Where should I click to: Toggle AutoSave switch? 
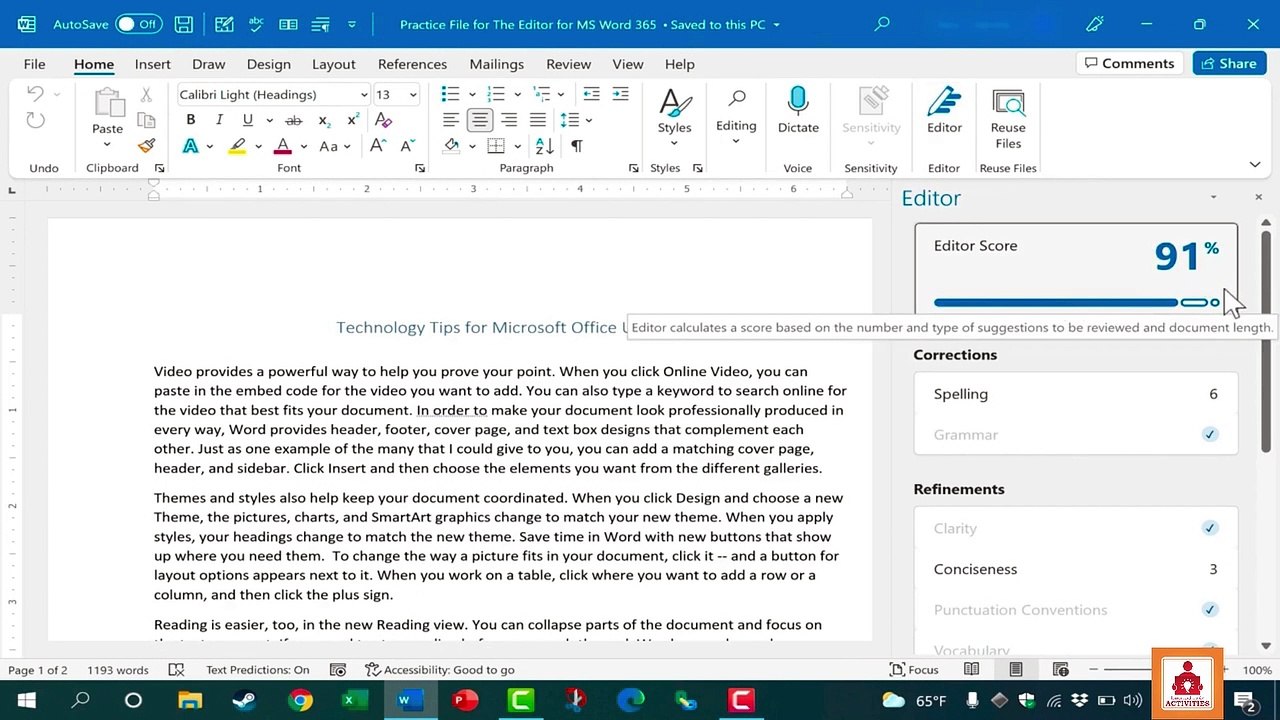[x=139, y=24]
